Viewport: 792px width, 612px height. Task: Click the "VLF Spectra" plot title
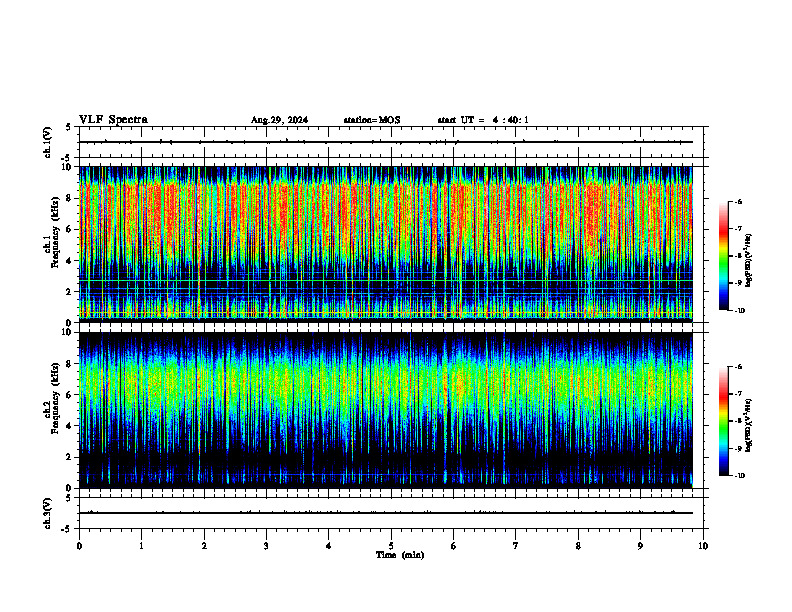coord(113,120)
